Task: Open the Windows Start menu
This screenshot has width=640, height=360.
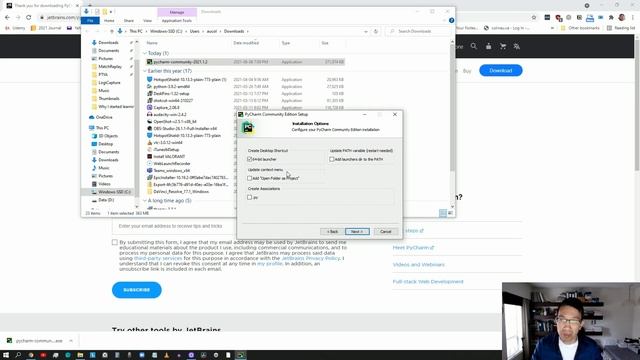Action: click(6, 355)
